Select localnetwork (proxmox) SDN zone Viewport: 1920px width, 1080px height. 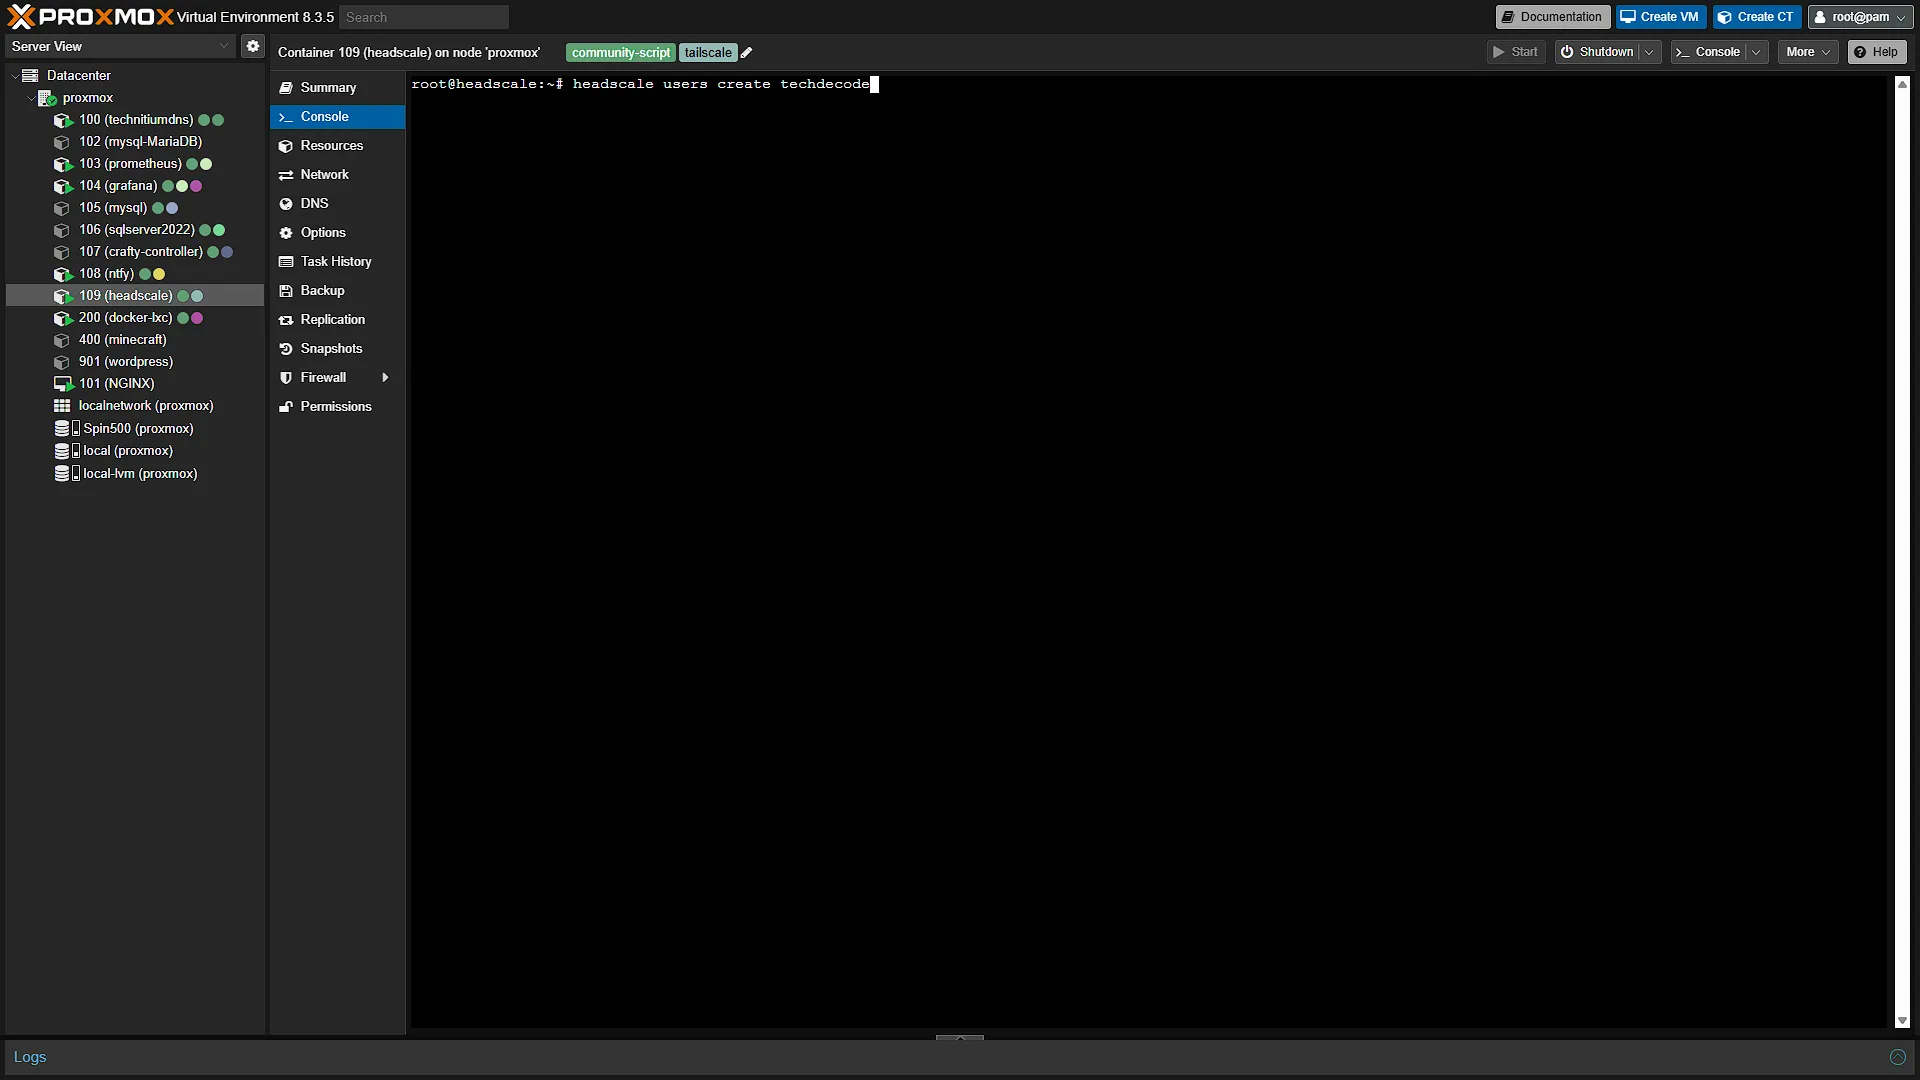(x=146, y=406)
